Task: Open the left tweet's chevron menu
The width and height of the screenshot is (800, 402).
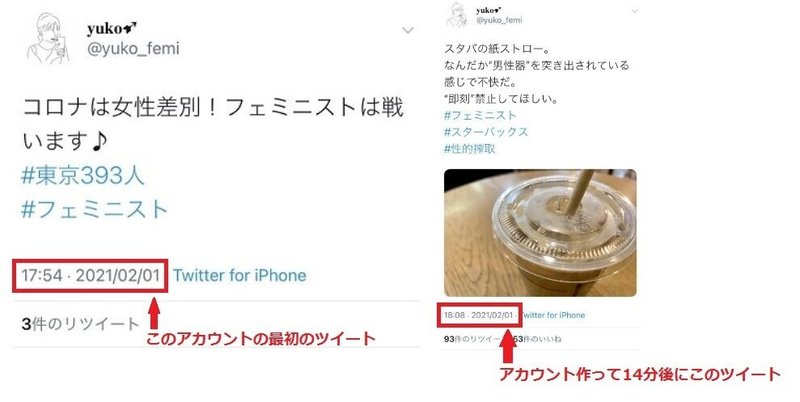Action: (408, 30)
